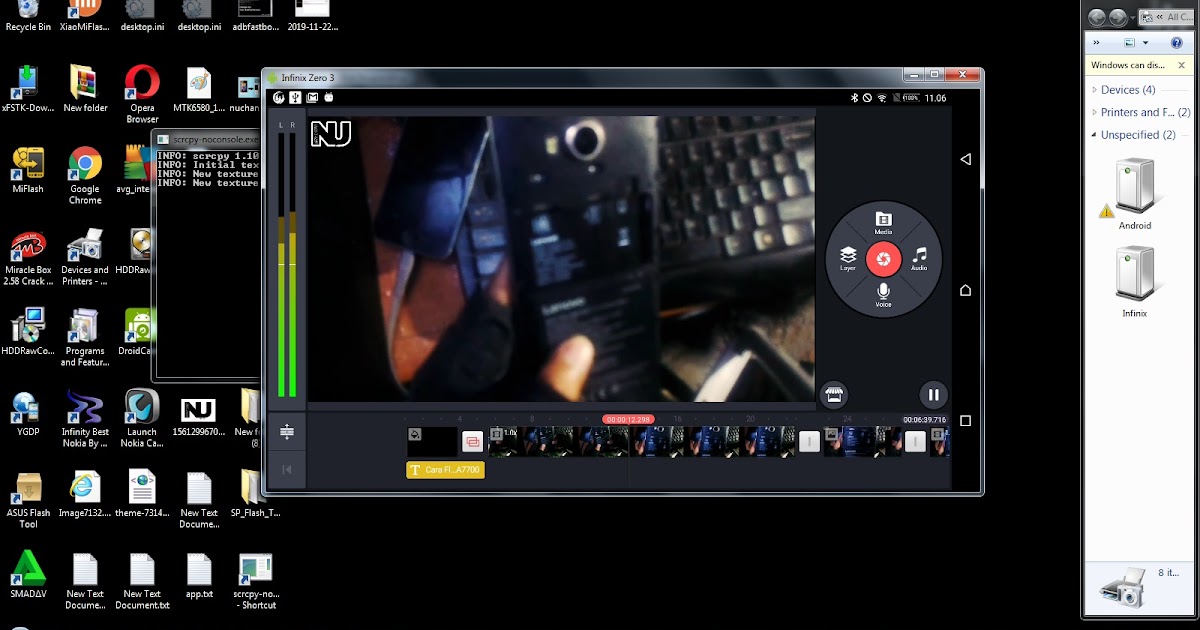The image size is (1200, 630).
Task: Open the Media browser in KineMaster wheel
Action: tap(883, 223)
